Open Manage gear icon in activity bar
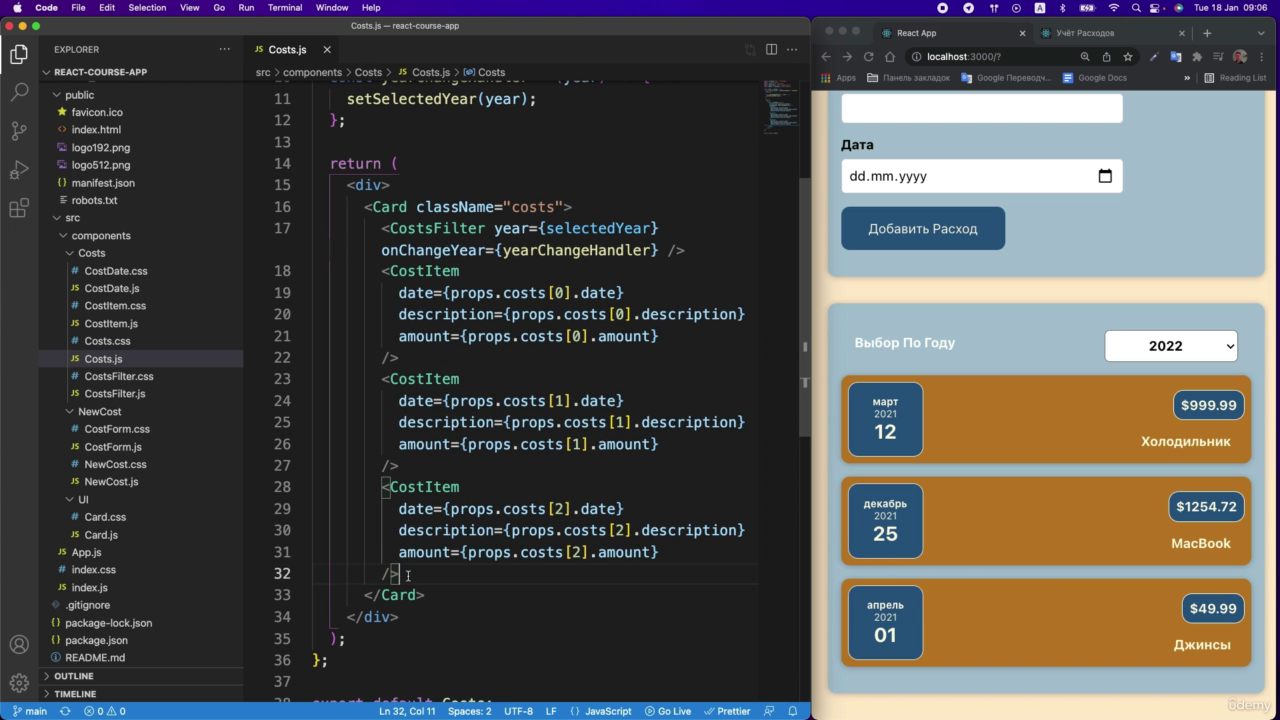The width and height of the screenshot is (1280, 720). 19,683
